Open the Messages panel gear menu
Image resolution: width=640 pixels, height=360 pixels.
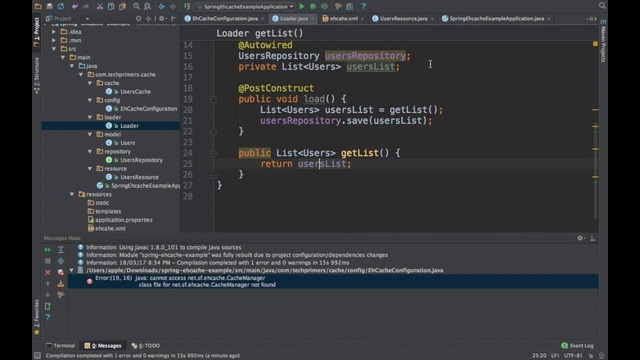[580, 238]
